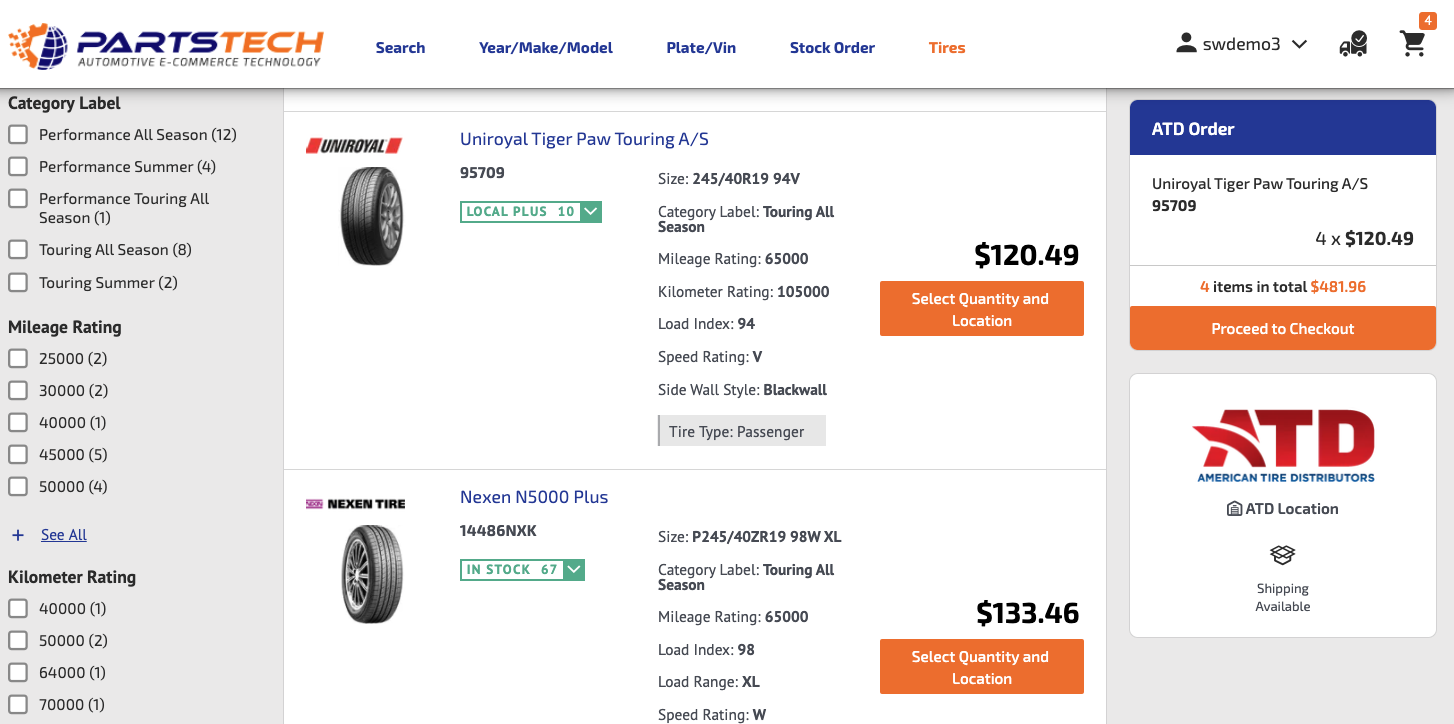Open the Uniroyal Tiger Paw Touring A/S link

pos(584,140)
